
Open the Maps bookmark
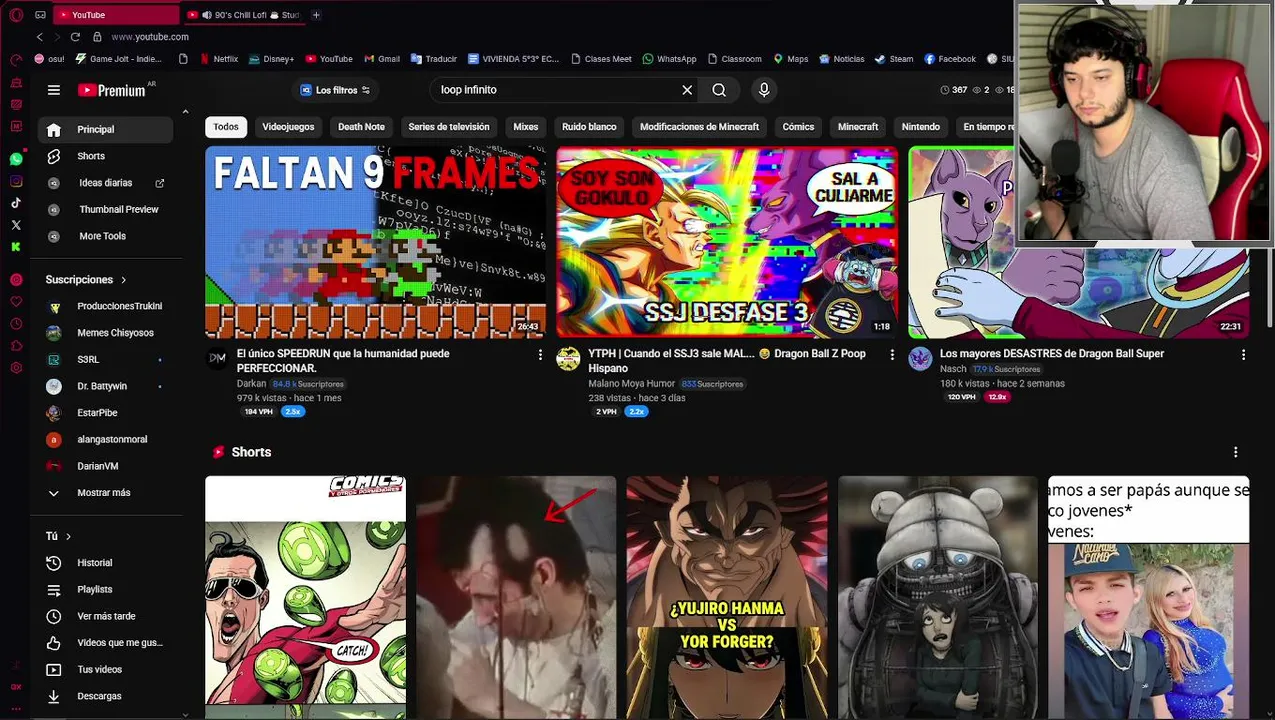point(790,59)
